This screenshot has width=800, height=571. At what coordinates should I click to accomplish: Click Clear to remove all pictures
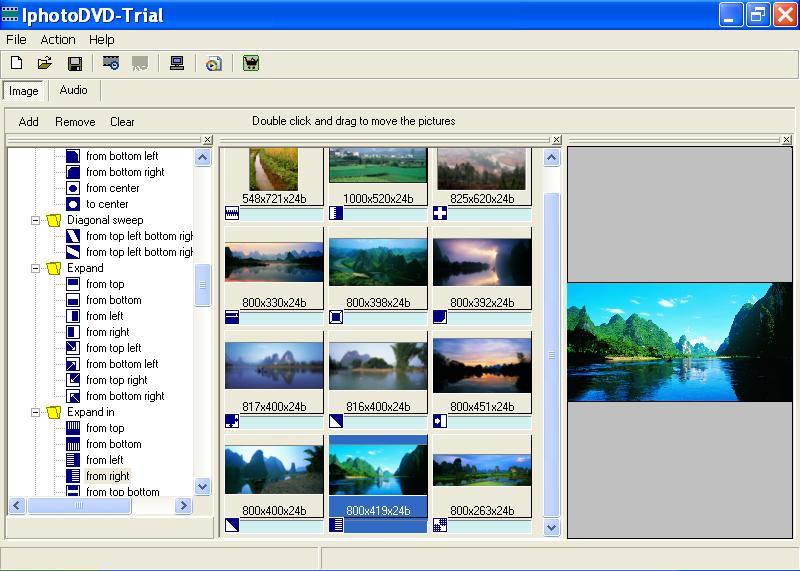point(122,122)
